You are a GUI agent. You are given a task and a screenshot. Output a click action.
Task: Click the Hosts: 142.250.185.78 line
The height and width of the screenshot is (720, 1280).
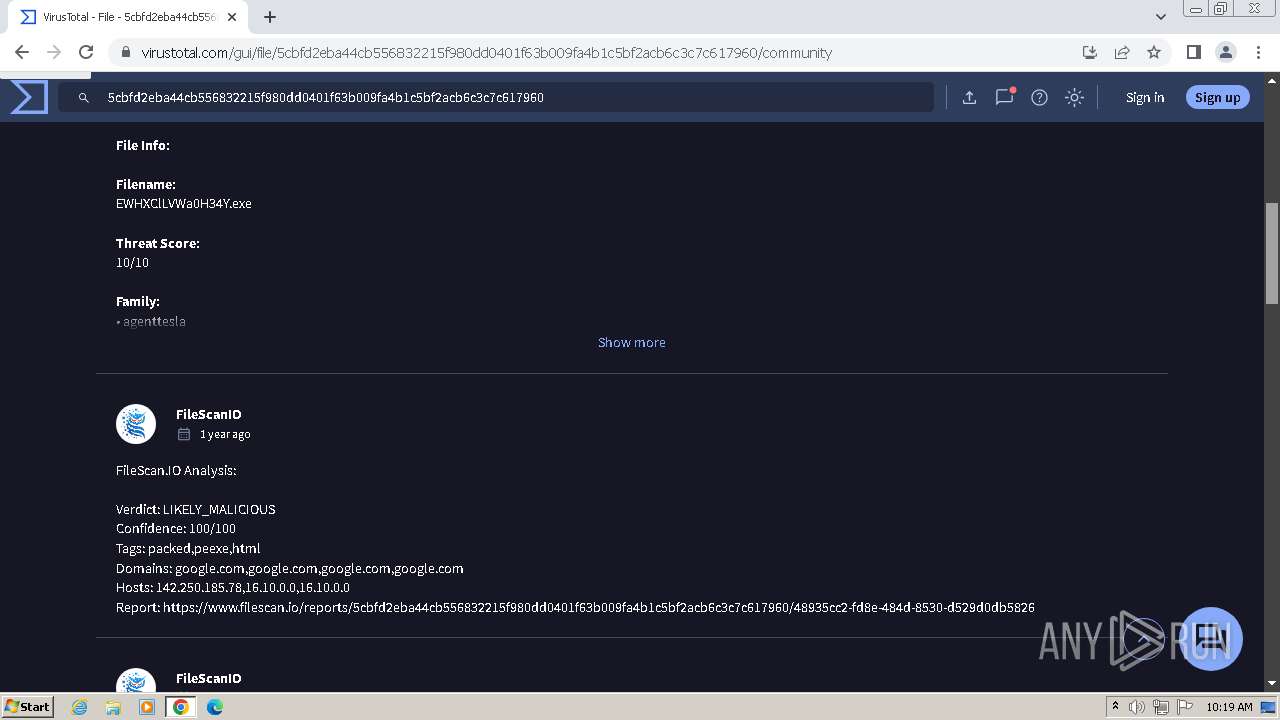(233, 587)
